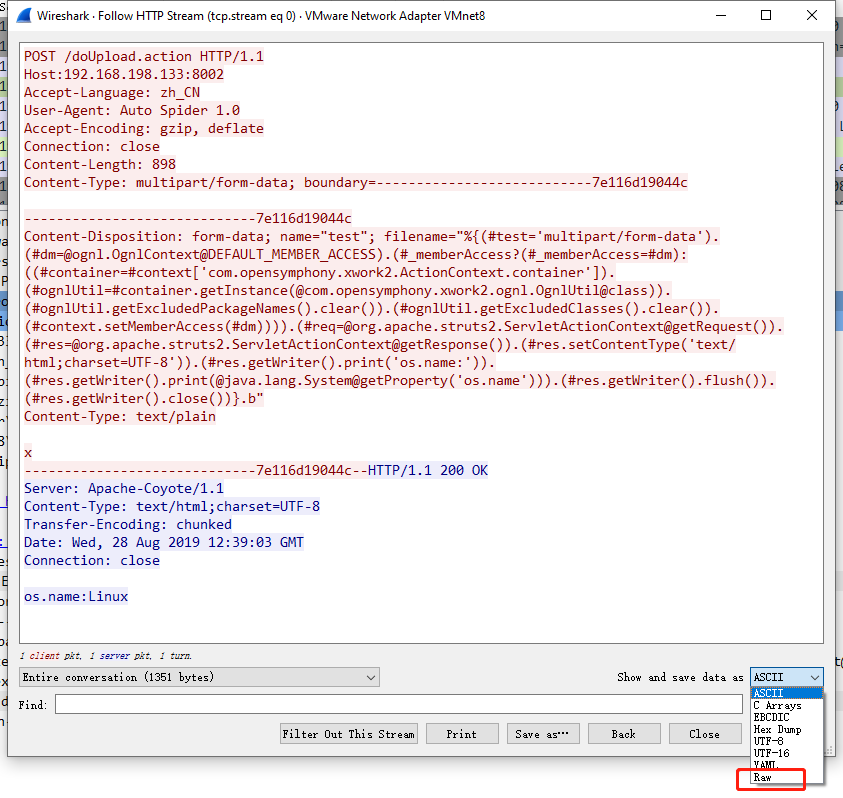Click the User-Agent: Auto Spider 1.0 line

click(x=132, y=110)
